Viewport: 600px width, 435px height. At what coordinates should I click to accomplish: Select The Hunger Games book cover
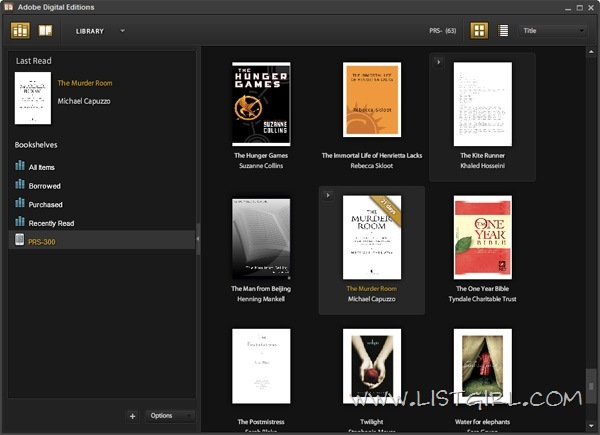pyautogui.click(x=261, y=104)
